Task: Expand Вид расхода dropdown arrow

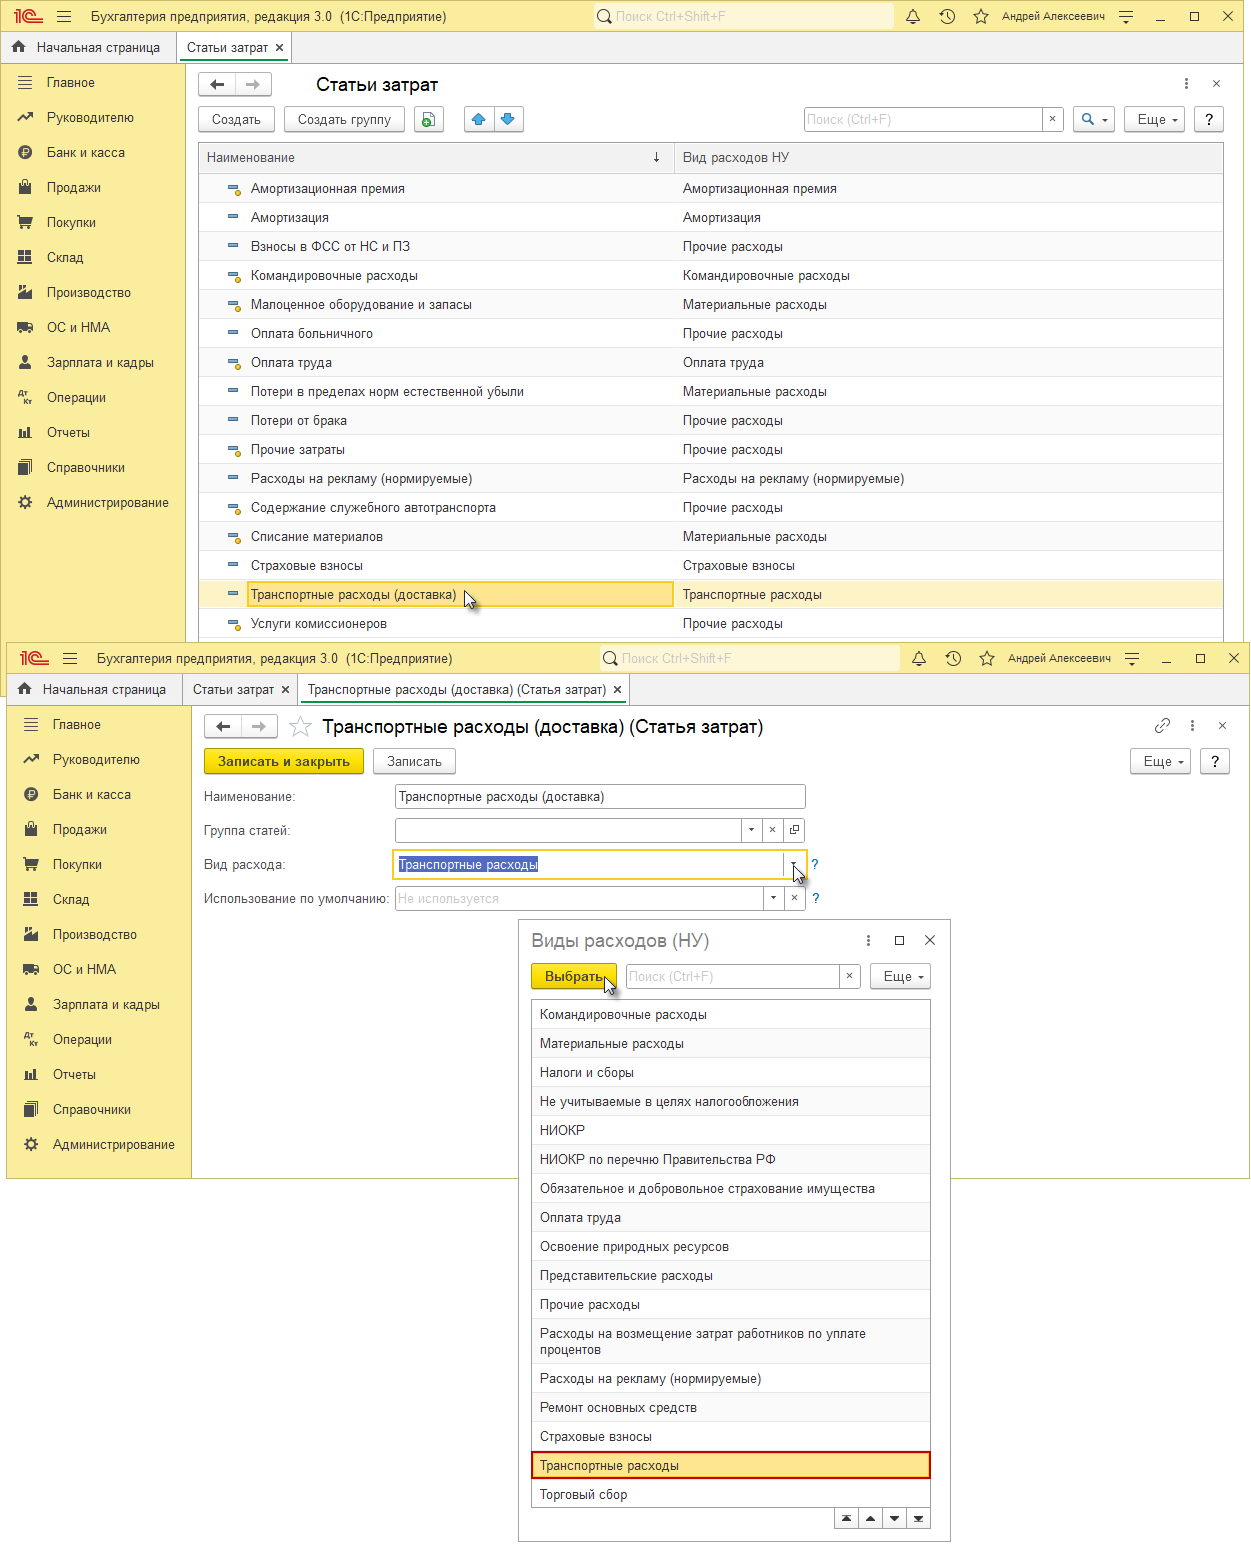Action: point(793,864)
